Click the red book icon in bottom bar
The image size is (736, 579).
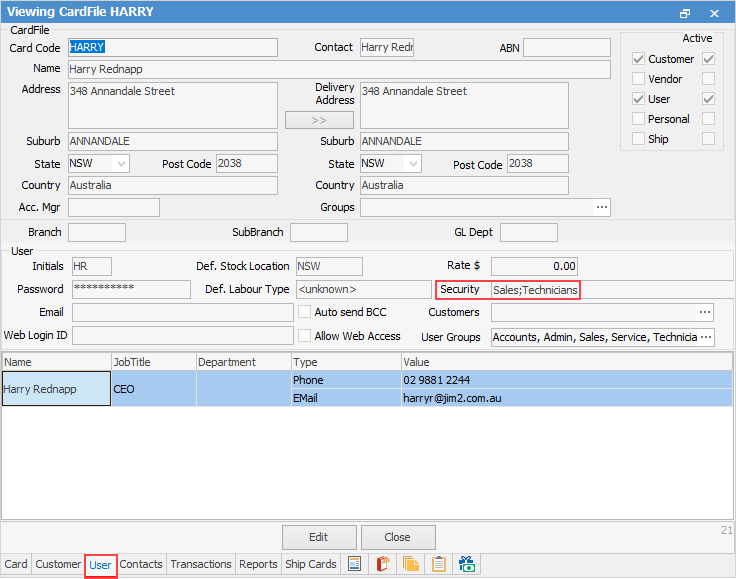pos(382,564)
